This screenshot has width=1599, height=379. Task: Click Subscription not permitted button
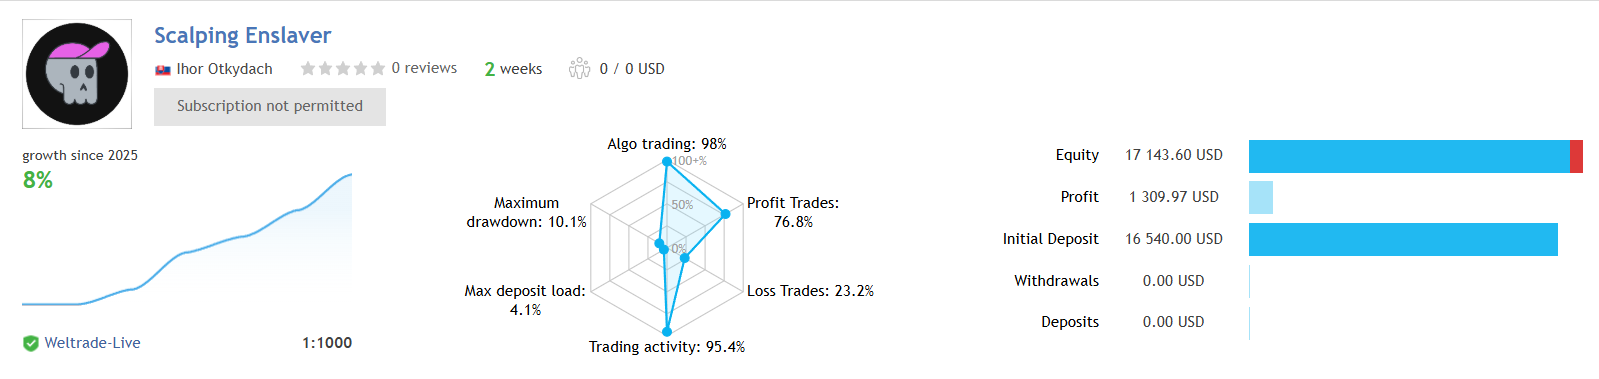point(270,106)
